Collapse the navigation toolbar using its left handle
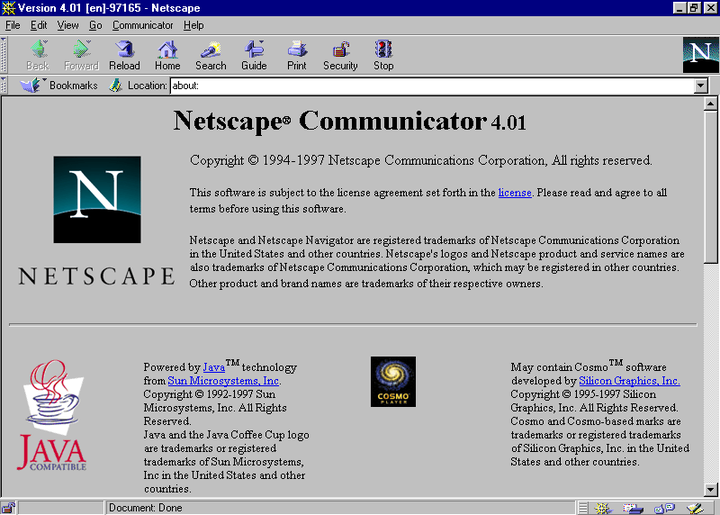The image size is (720, 515). tap(5, 54)
